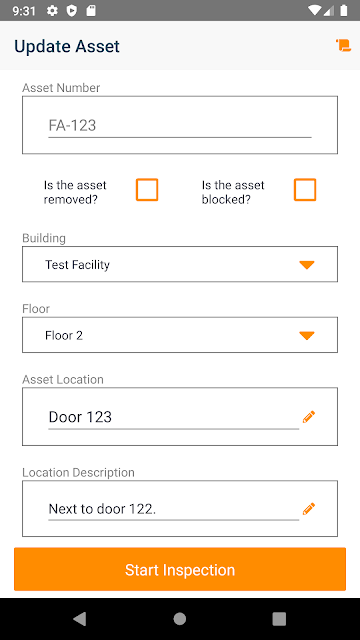The image size is (360, 640).
Task: Open the orange scroll icon in header
Action: [343, 45]
